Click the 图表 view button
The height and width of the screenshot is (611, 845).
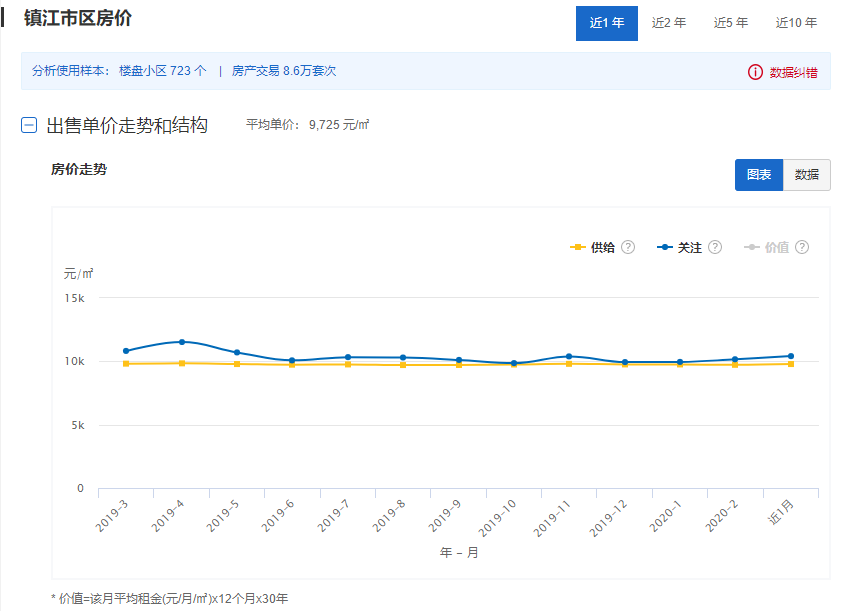point(759,174)
